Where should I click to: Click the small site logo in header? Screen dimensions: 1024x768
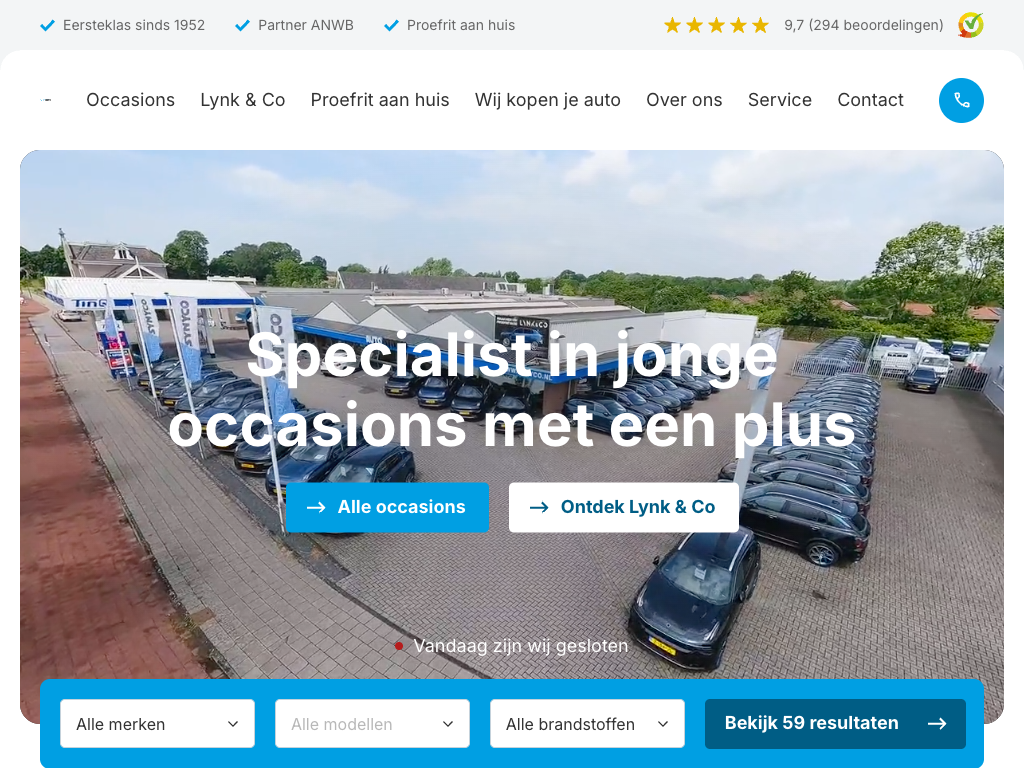(x=46, y=100)
